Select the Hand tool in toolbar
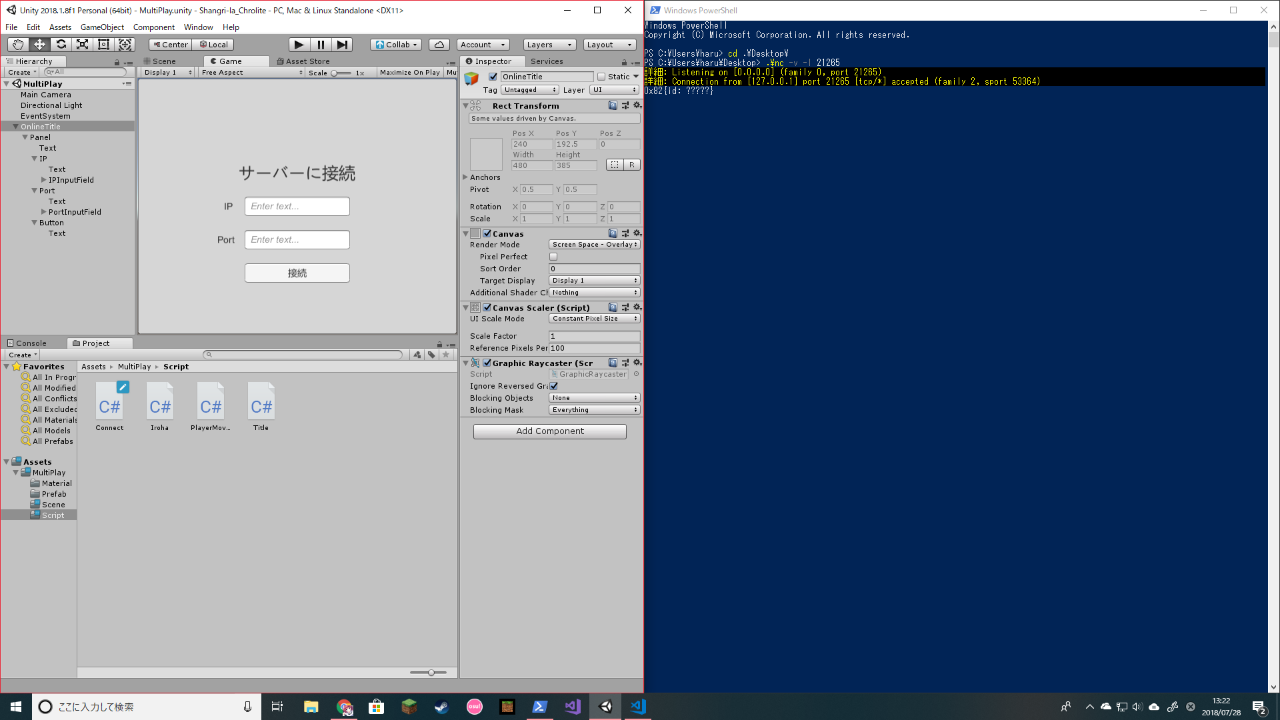The image size is (1280, 720). 18,45
